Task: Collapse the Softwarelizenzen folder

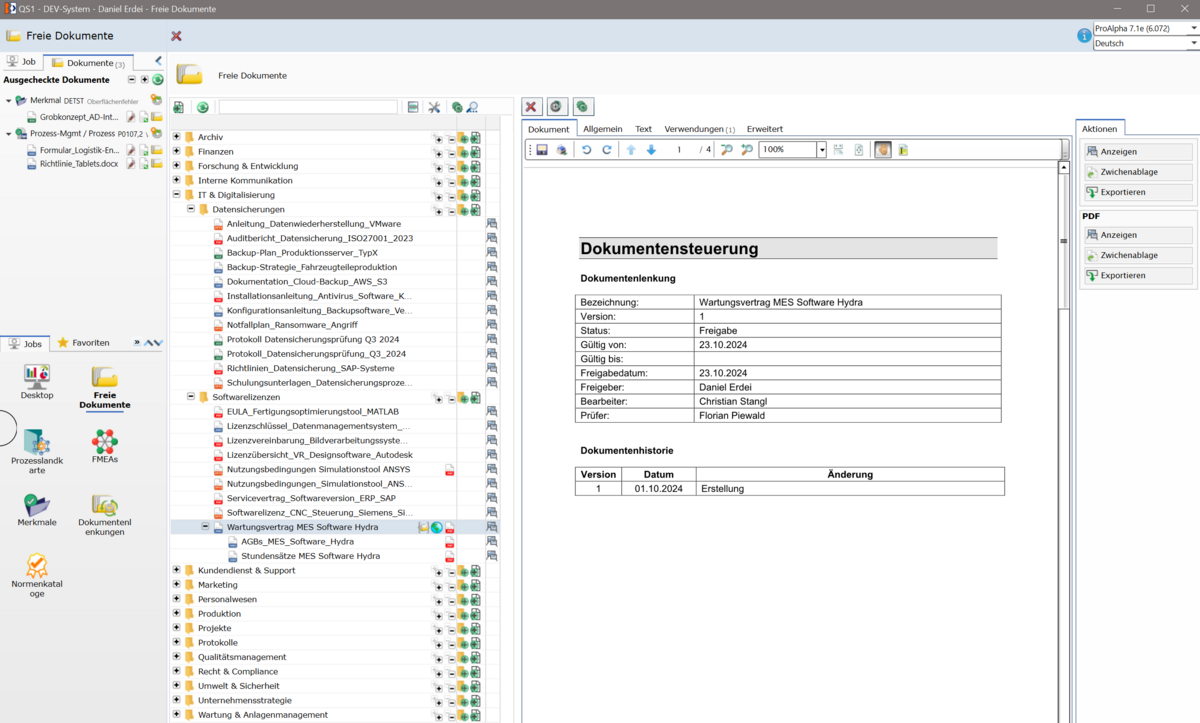Action: (x=191, y=397)
